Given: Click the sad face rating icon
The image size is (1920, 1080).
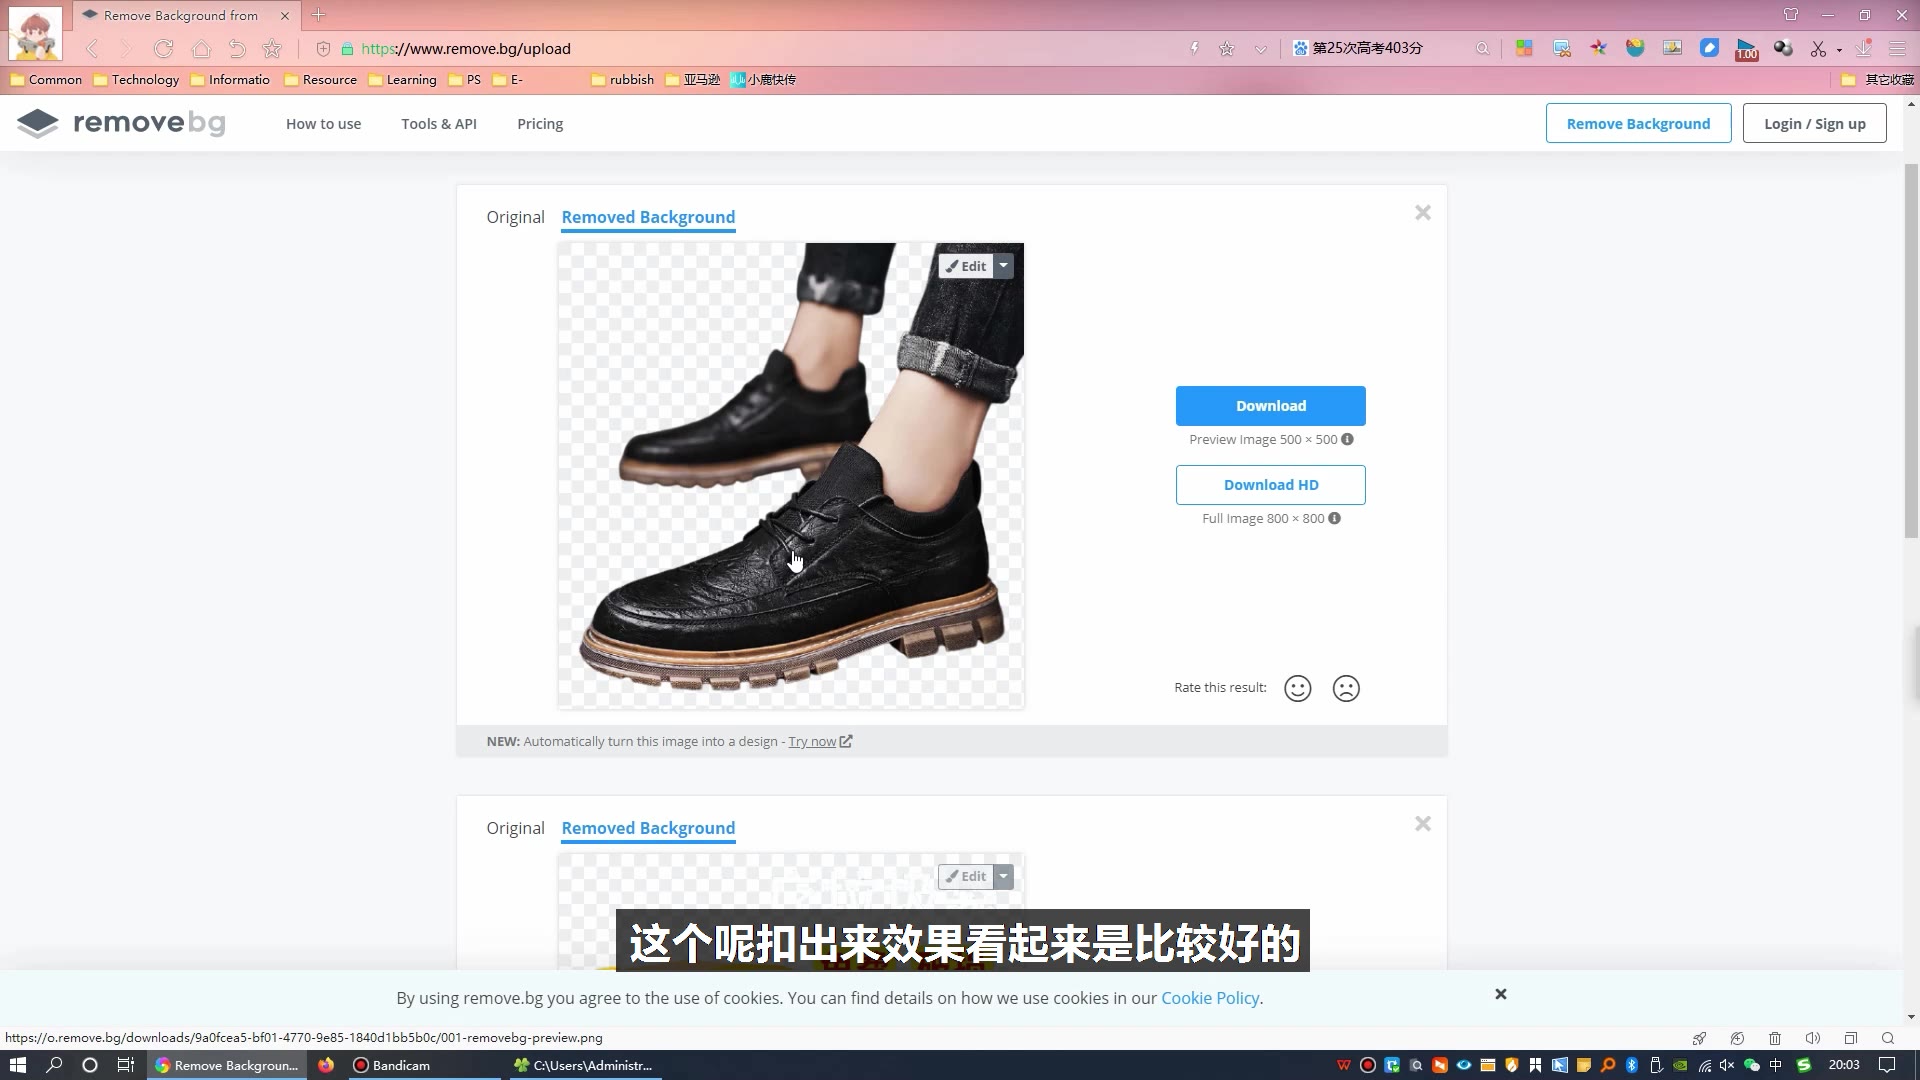Looking at the screenshot, I should (x=1346, y=688).
